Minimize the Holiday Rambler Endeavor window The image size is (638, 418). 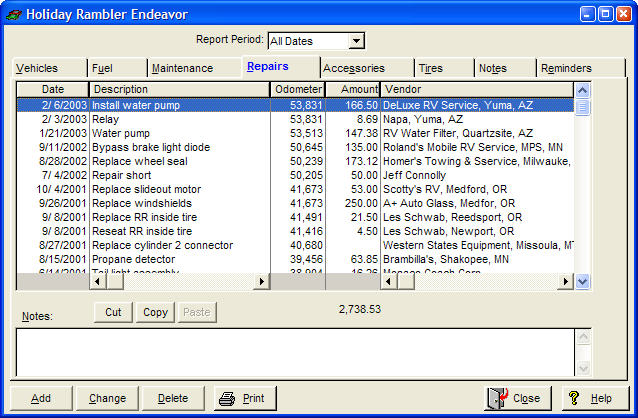coord(587,14)
